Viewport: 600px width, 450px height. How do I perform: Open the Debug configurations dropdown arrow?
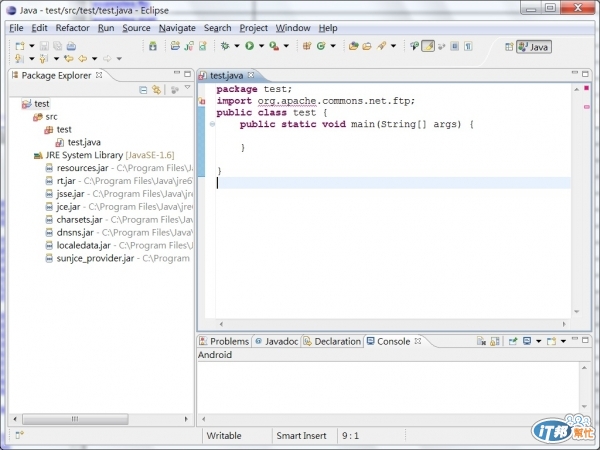[x=237, y=46]
